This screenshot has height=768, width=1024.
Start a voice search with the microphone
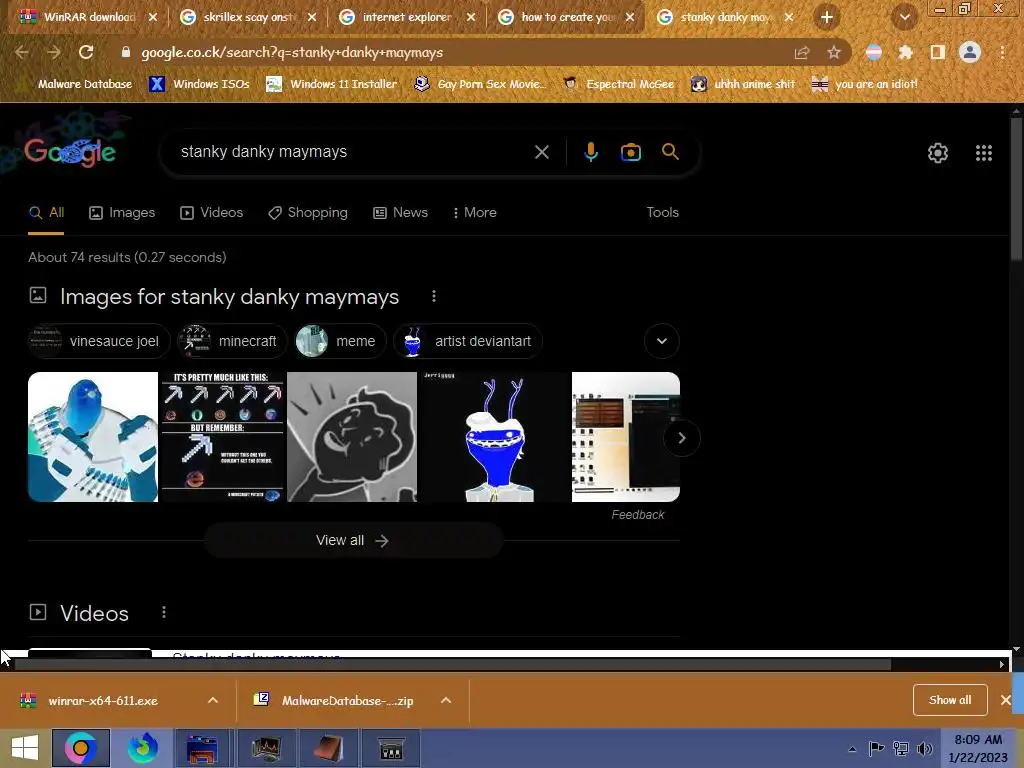coord(591,152)
